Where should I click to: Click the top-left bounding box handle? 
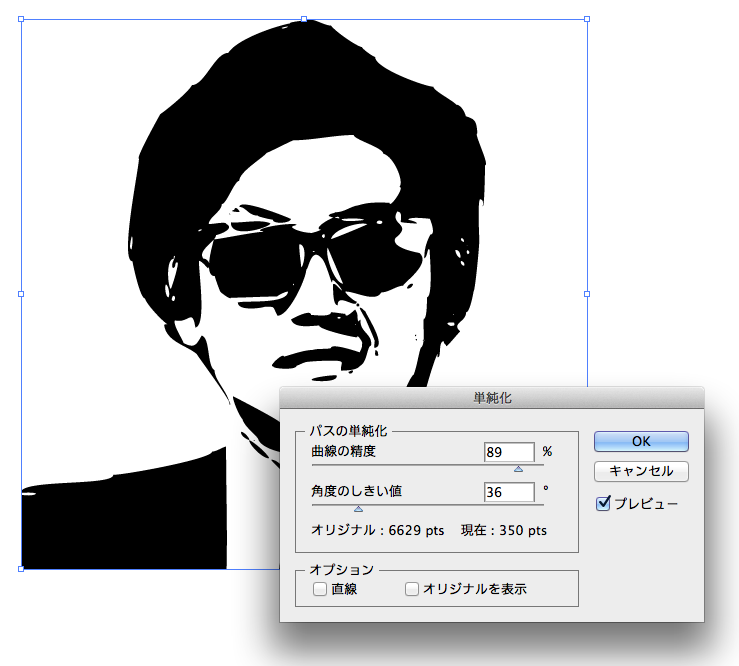(21, 19)
